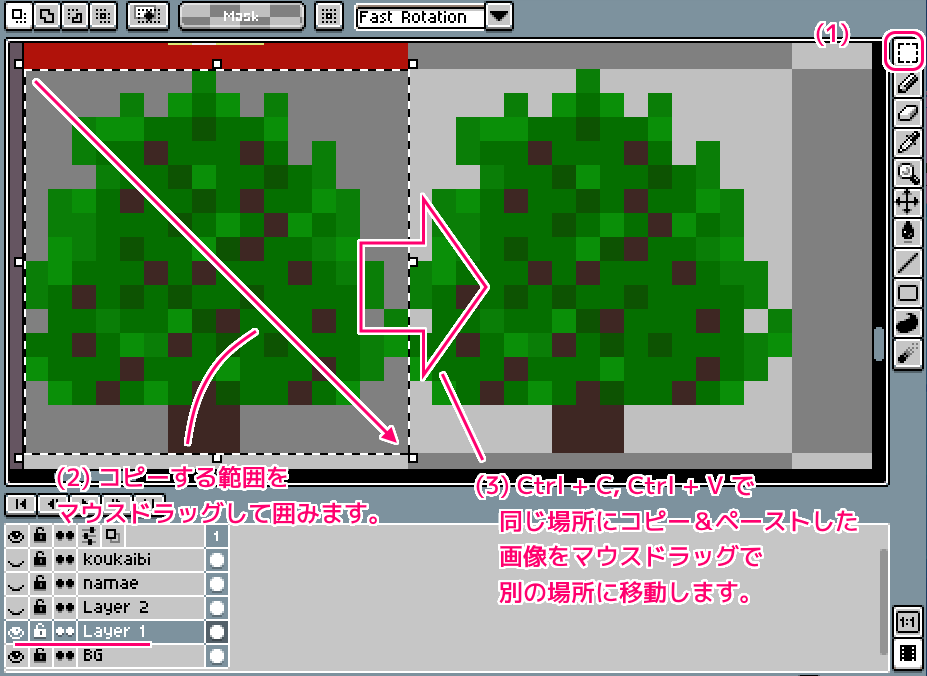The image size is (927, 676).
Task: Click the pixel grid icon near the bottom right
Action: point(908,654)
